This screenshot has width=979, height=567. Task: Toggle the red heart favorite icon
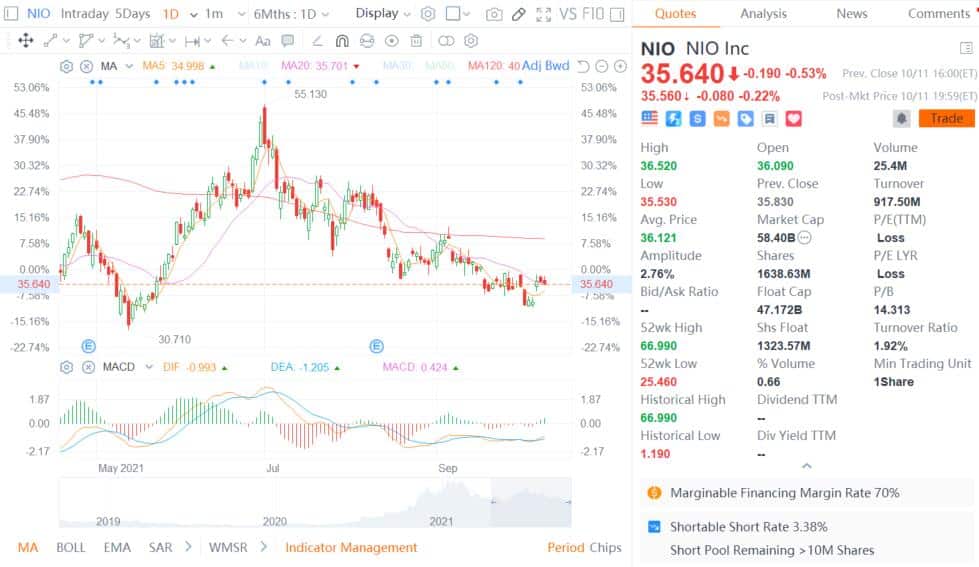pos(794,119)
